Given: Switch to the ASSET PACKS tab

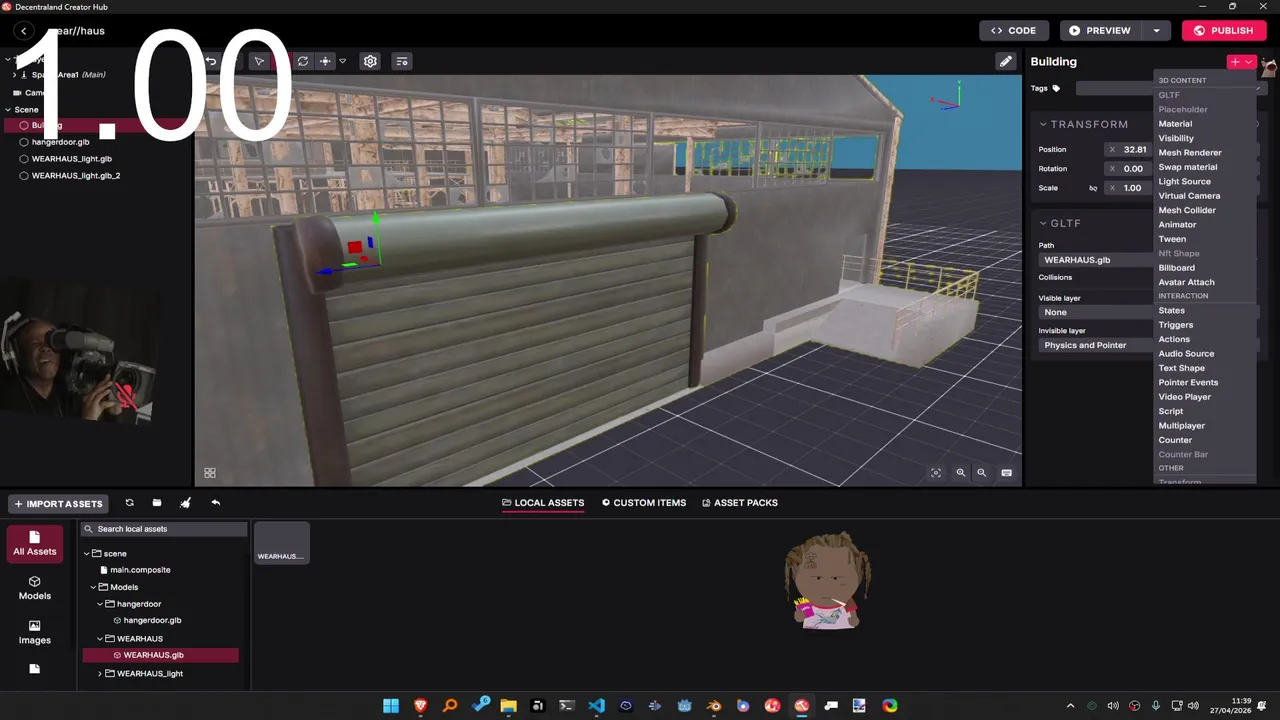Looking at the screenshot, I should [x=740, y=503].
